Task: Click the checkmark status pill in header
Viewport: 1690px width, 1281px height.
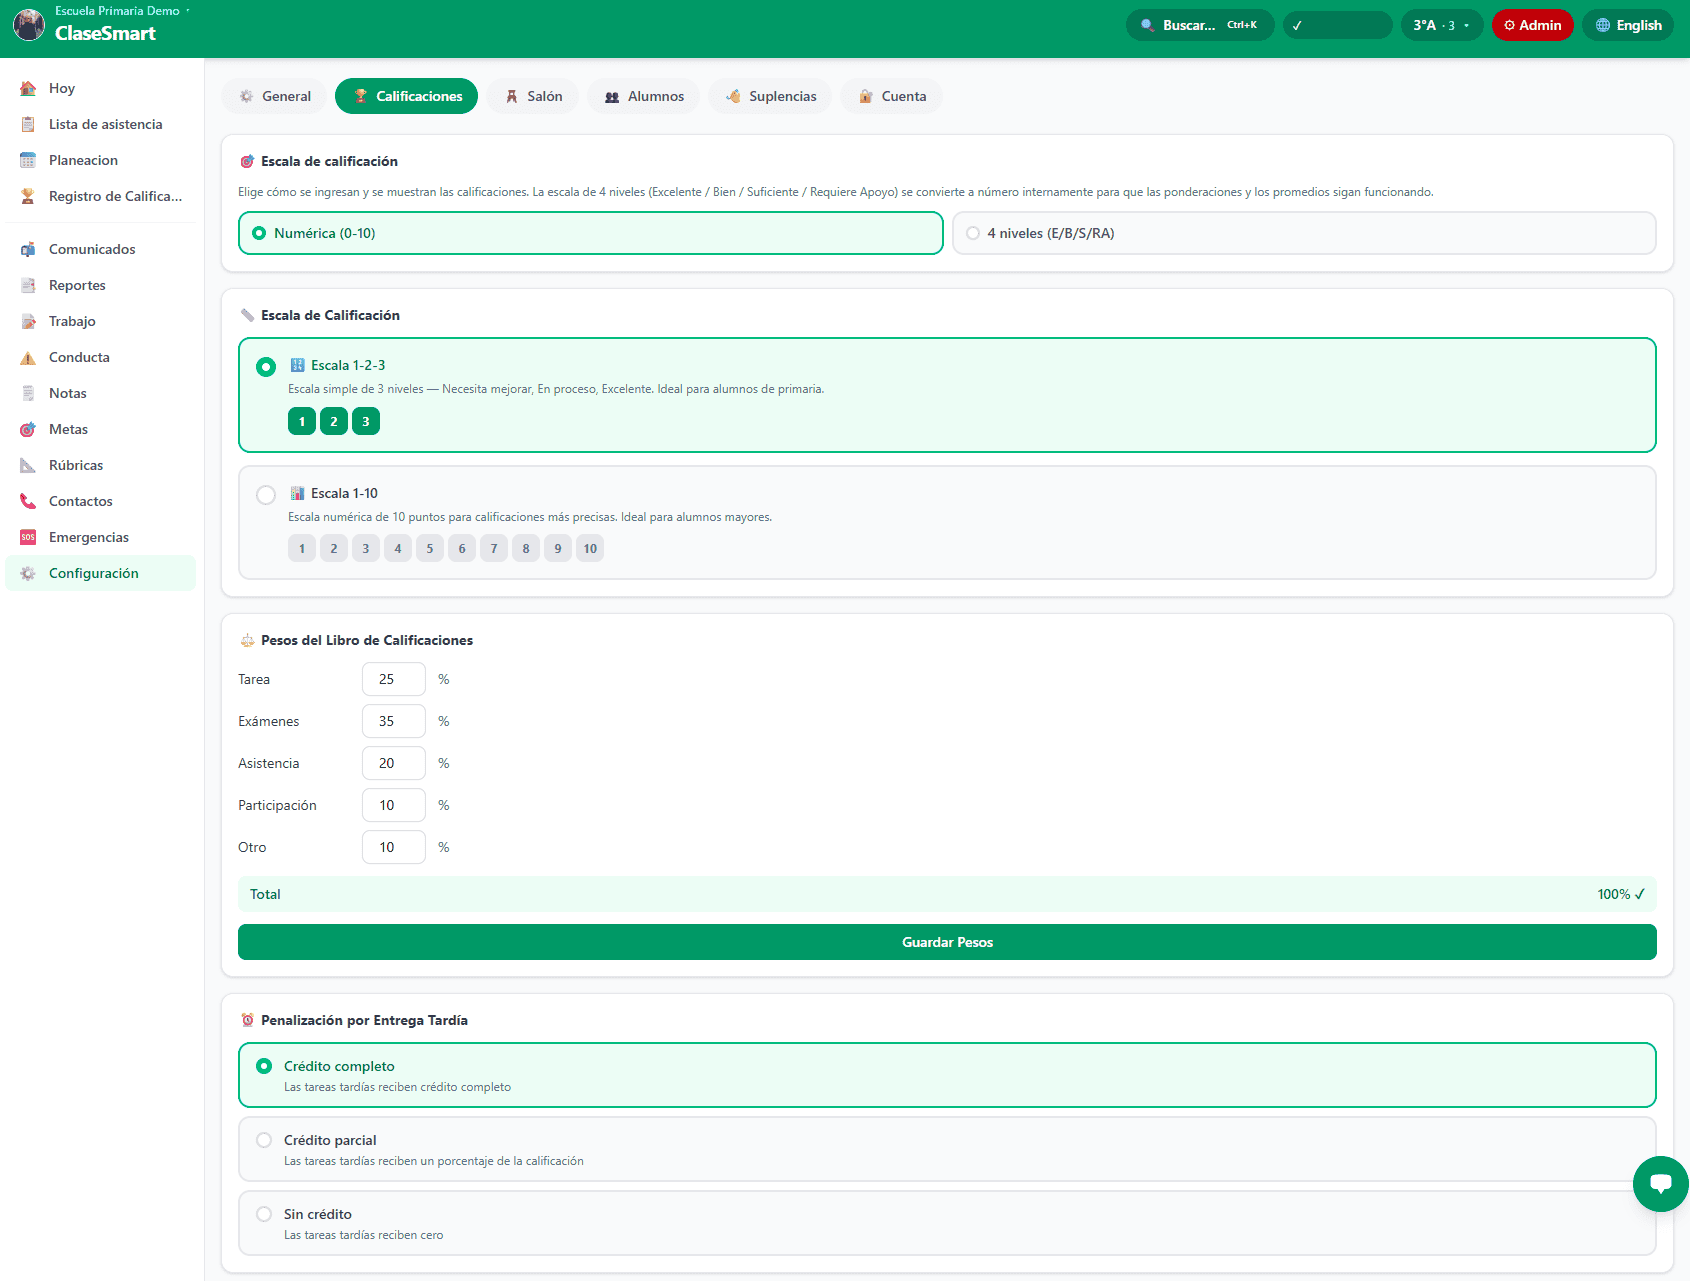Action: click(x=1338, y=25)
